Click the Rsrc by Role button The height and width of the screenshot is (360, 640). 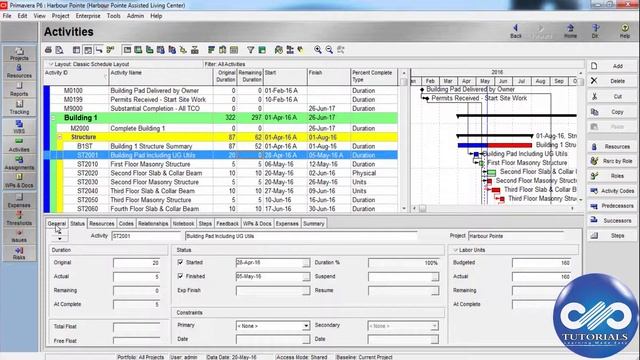click(x=612, y=161)
